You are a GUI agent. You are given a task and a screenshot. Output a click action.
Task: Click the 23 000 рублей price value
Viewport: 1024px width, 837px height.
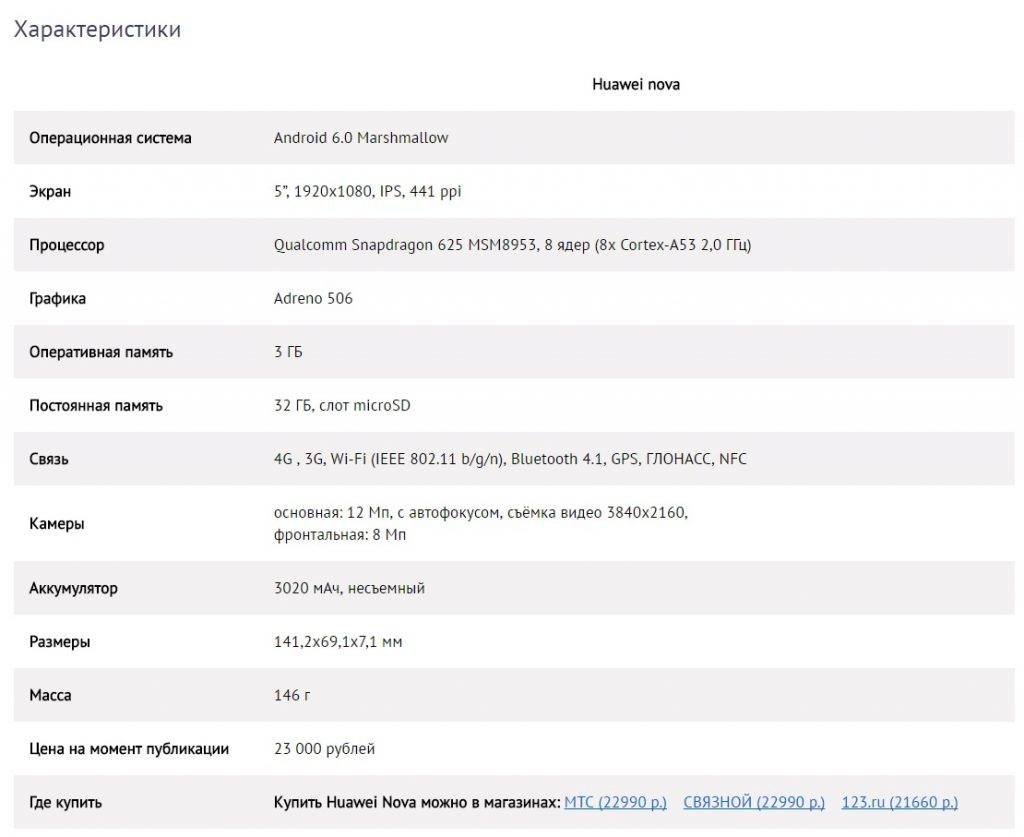(x=325, y=748)
